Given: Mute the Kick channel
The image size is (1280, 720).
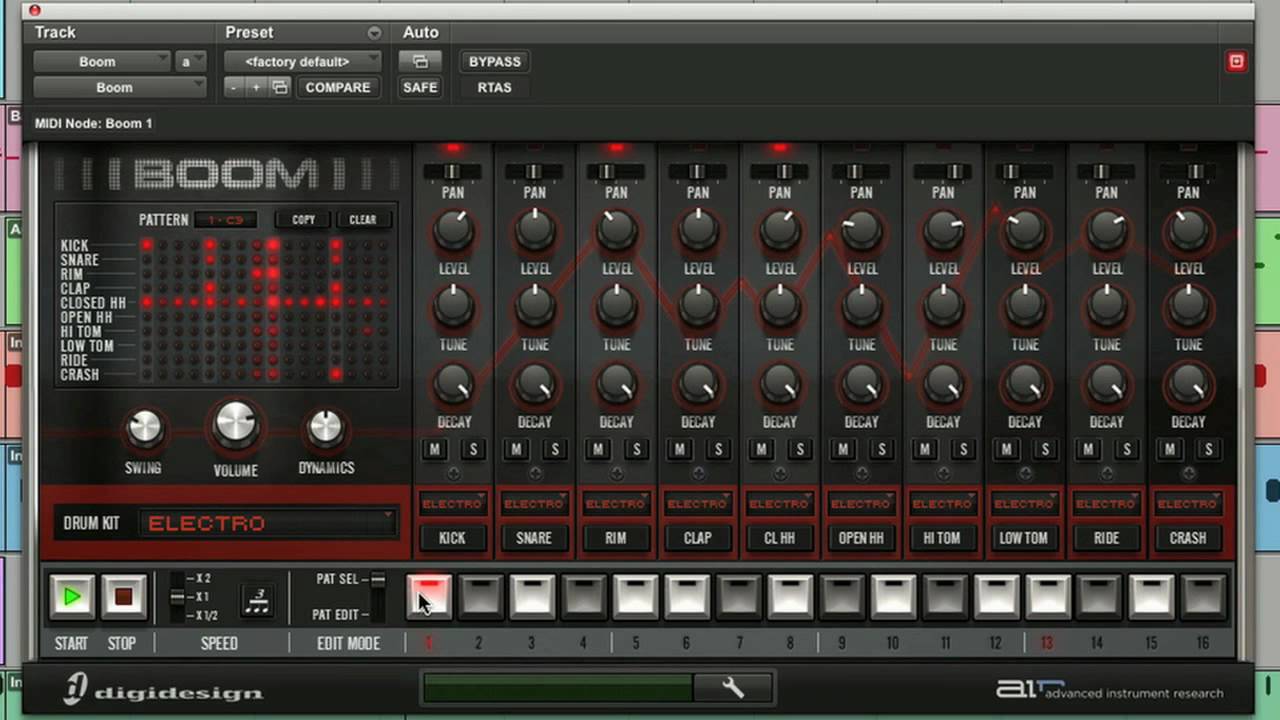Looking at the screenshot, I should [435, 450].
